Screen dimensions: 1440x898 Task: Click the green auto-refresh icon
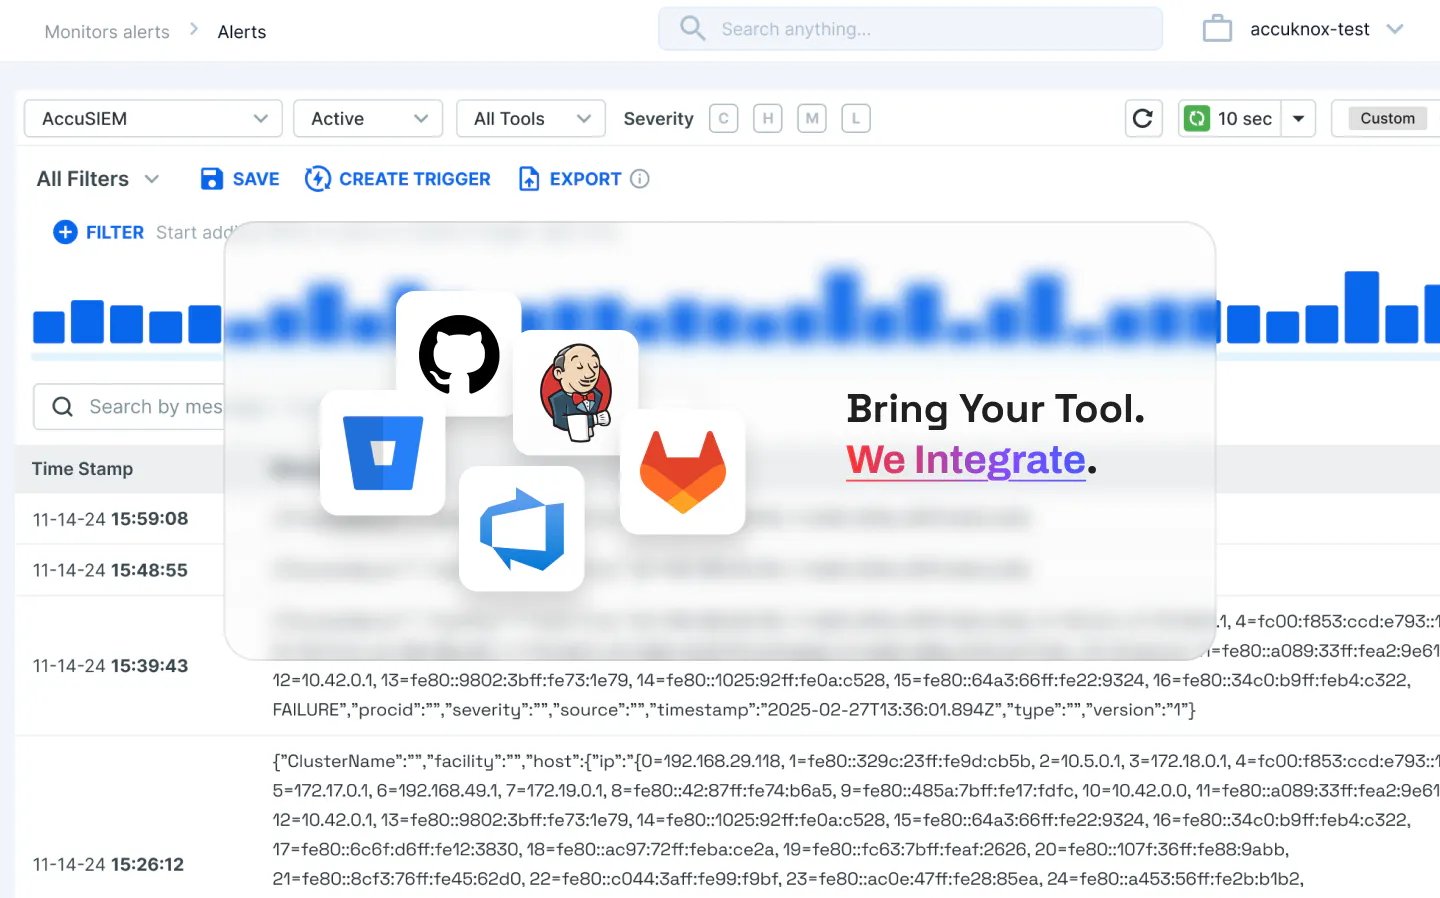click(x=1197, y=118)
